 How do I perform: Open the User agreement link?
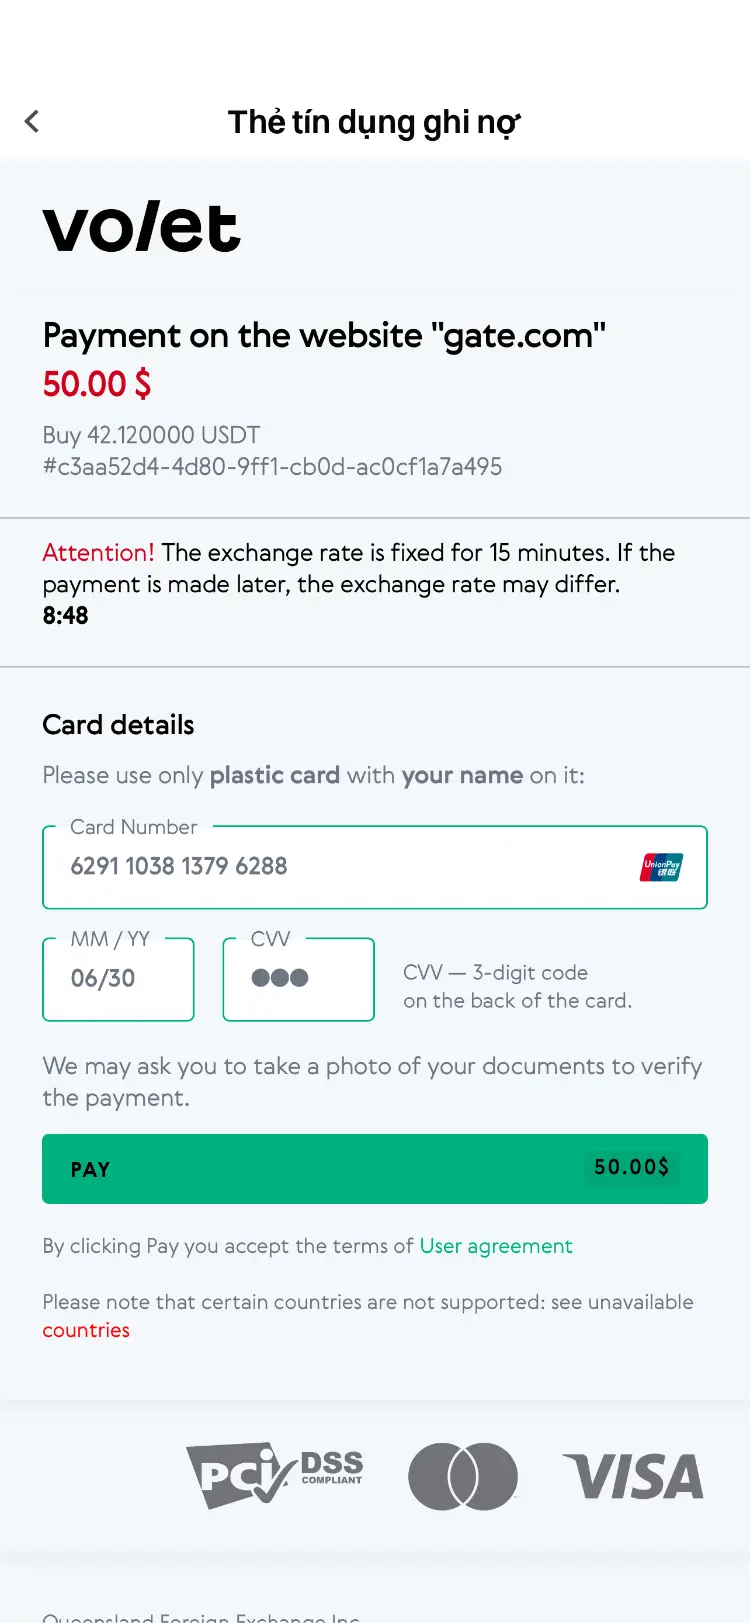496,1246
